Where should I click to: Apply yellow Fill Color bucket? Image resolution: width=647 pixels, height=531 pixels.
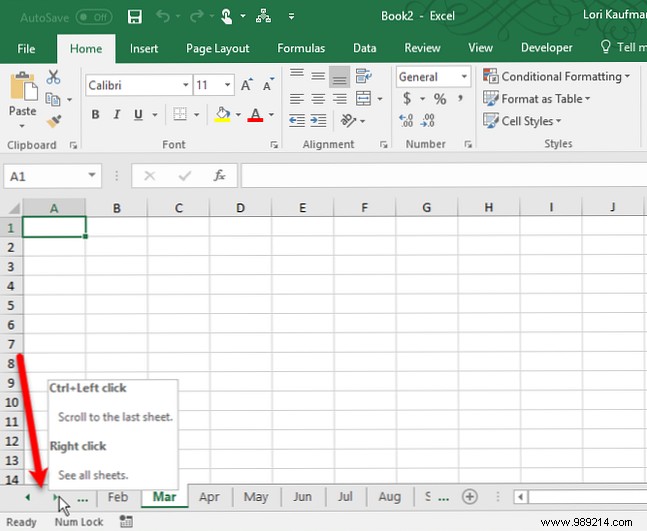click(x=222, y=114)
